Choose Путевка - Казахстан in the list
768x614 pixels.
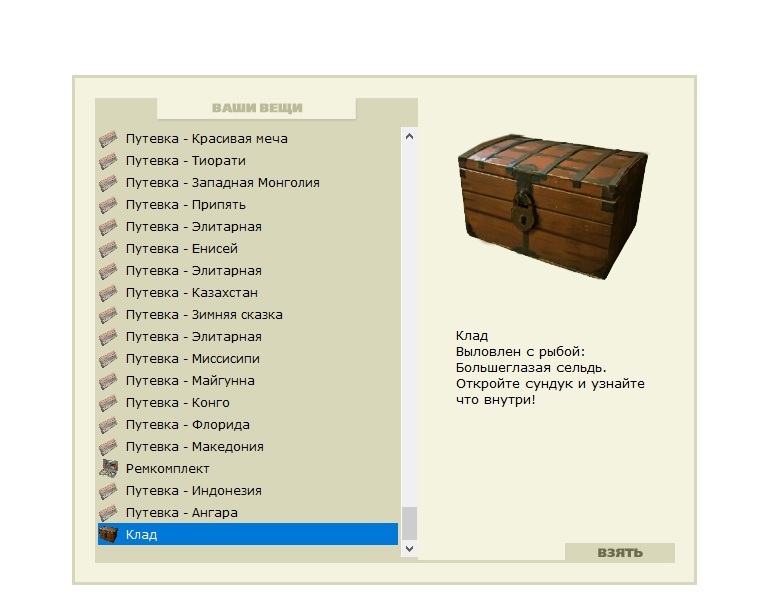(x=248, y=293)
